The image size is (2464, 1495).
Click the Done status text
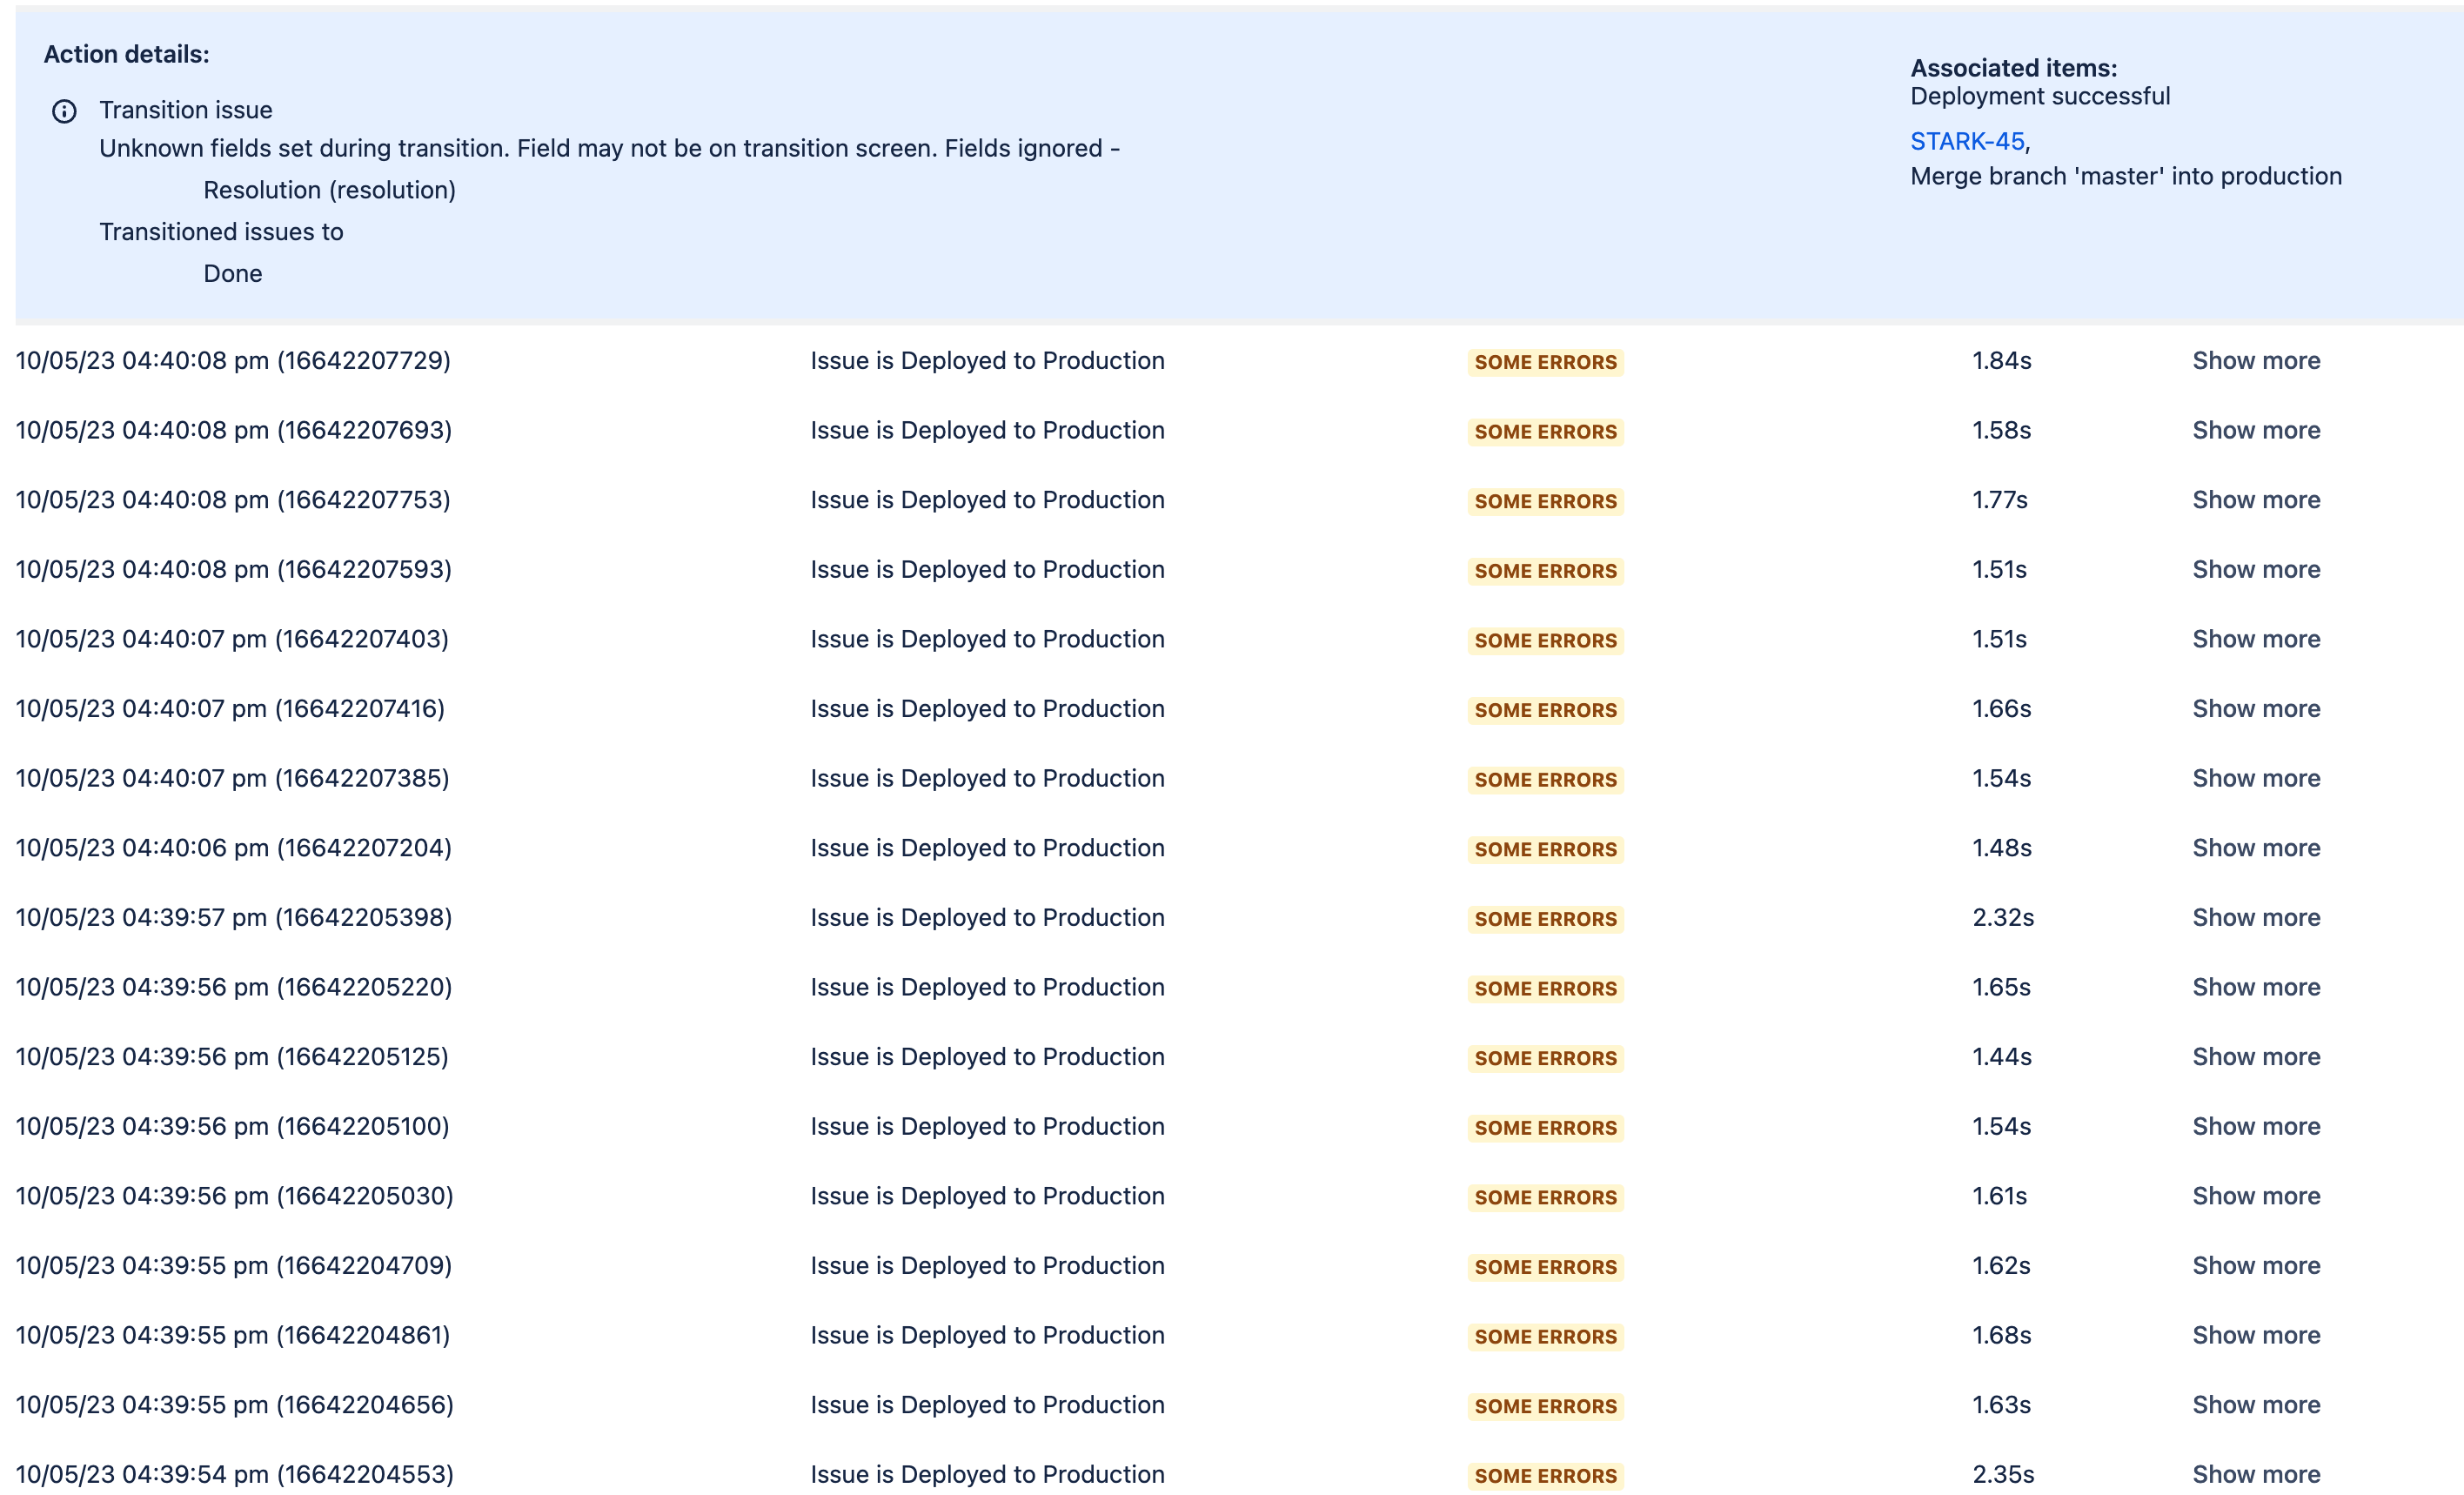click(232, 273)
